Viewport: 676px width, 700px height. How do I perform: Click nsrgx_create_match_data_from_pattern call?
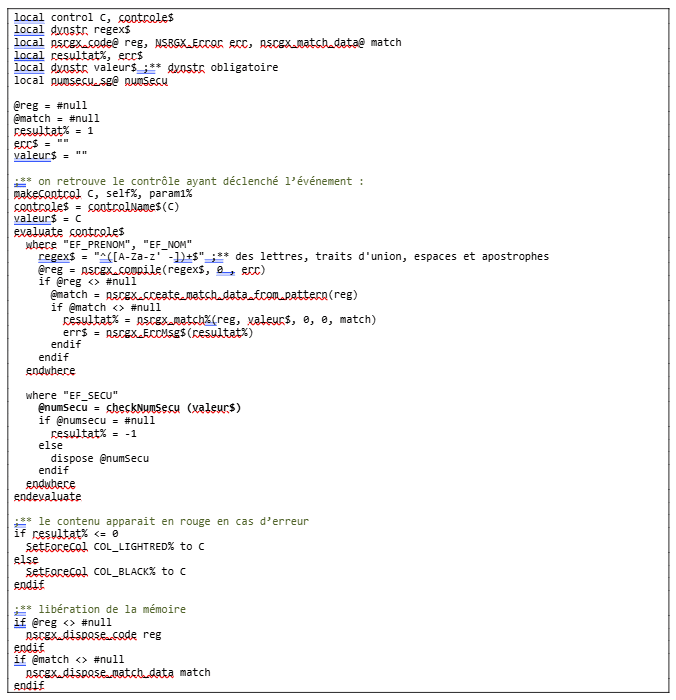(x=232, y=294)
